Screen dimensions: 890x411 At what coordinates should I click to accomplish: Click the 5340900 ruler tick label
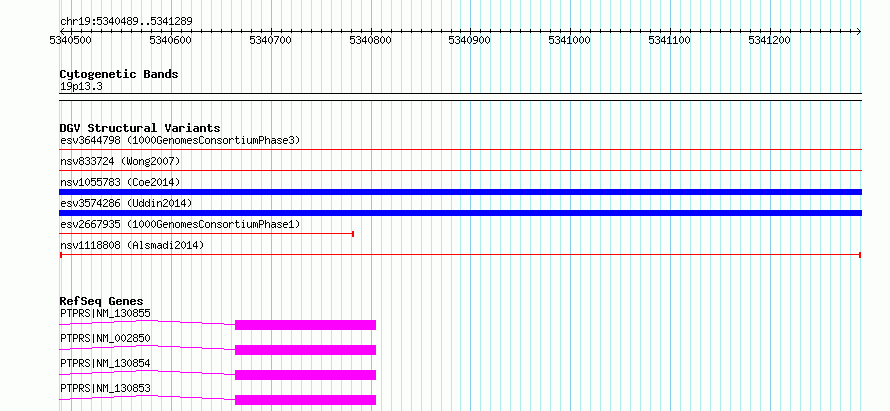point(469,40)
